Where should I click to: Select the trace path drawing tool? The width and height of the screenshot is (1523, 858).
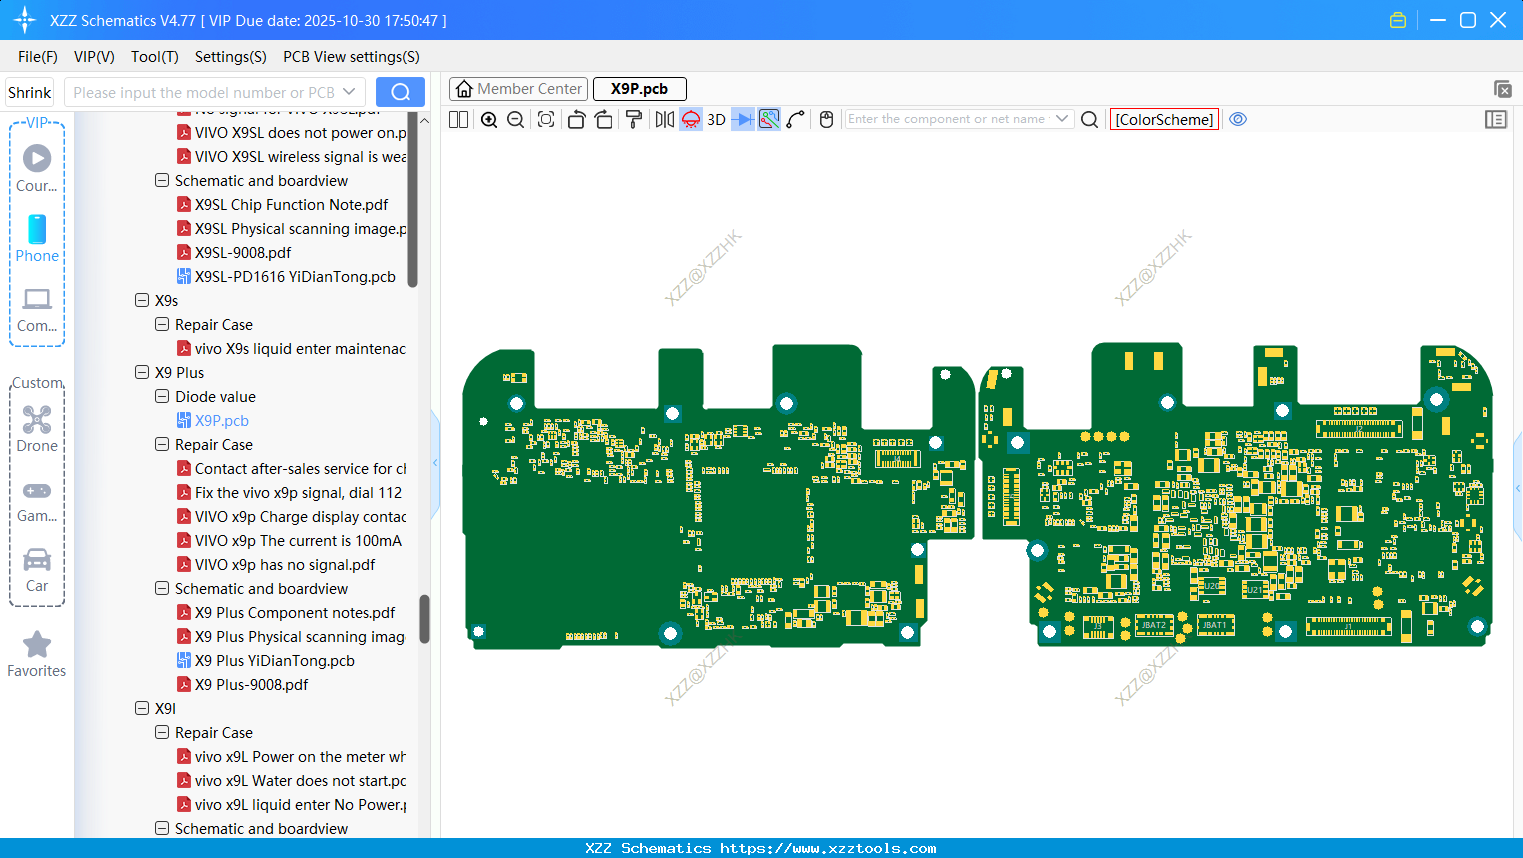[x=796, y=119]
